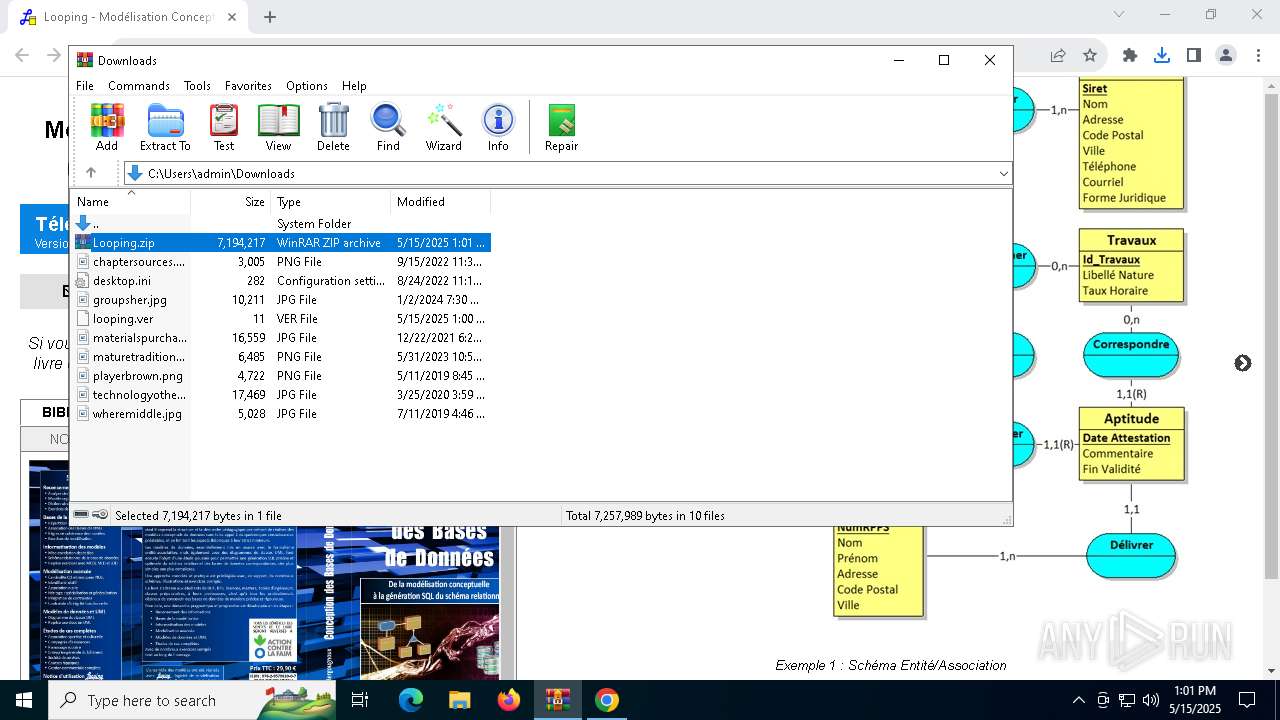Click the Chrome taskbar icon

point(606,700)
